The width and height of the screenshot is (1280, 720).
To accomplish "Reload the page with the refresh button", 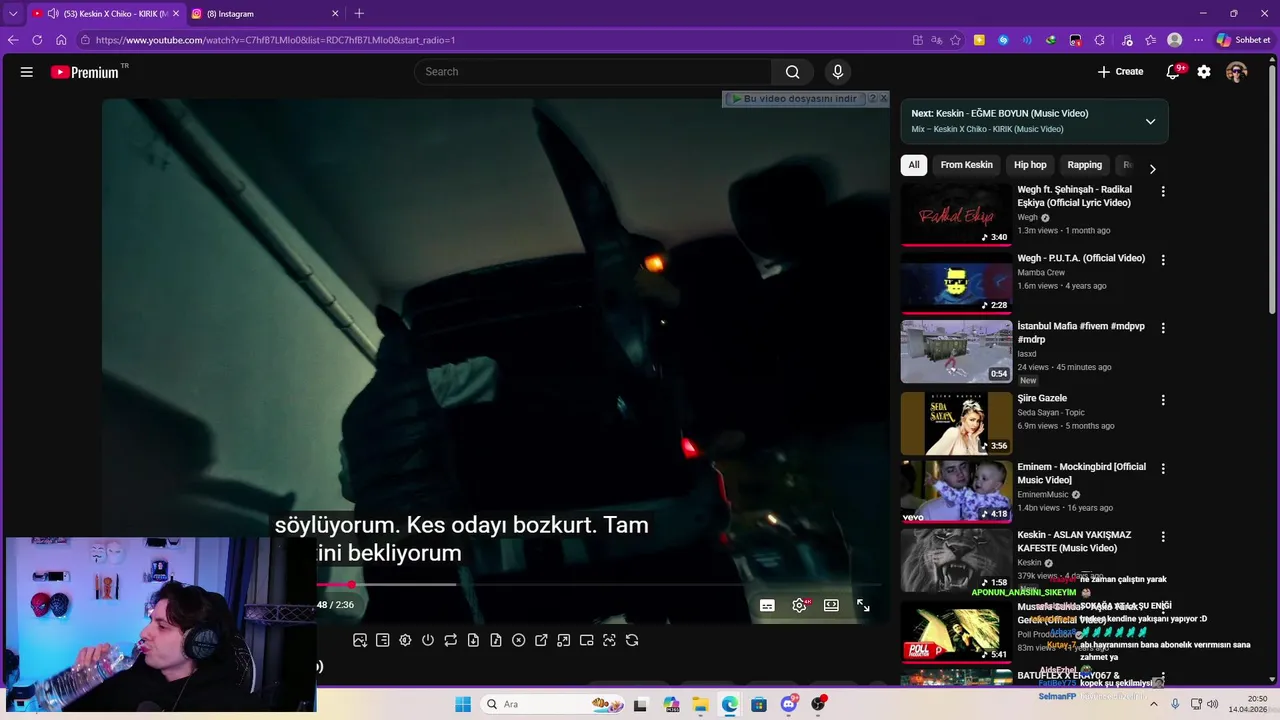I will 37,40.
